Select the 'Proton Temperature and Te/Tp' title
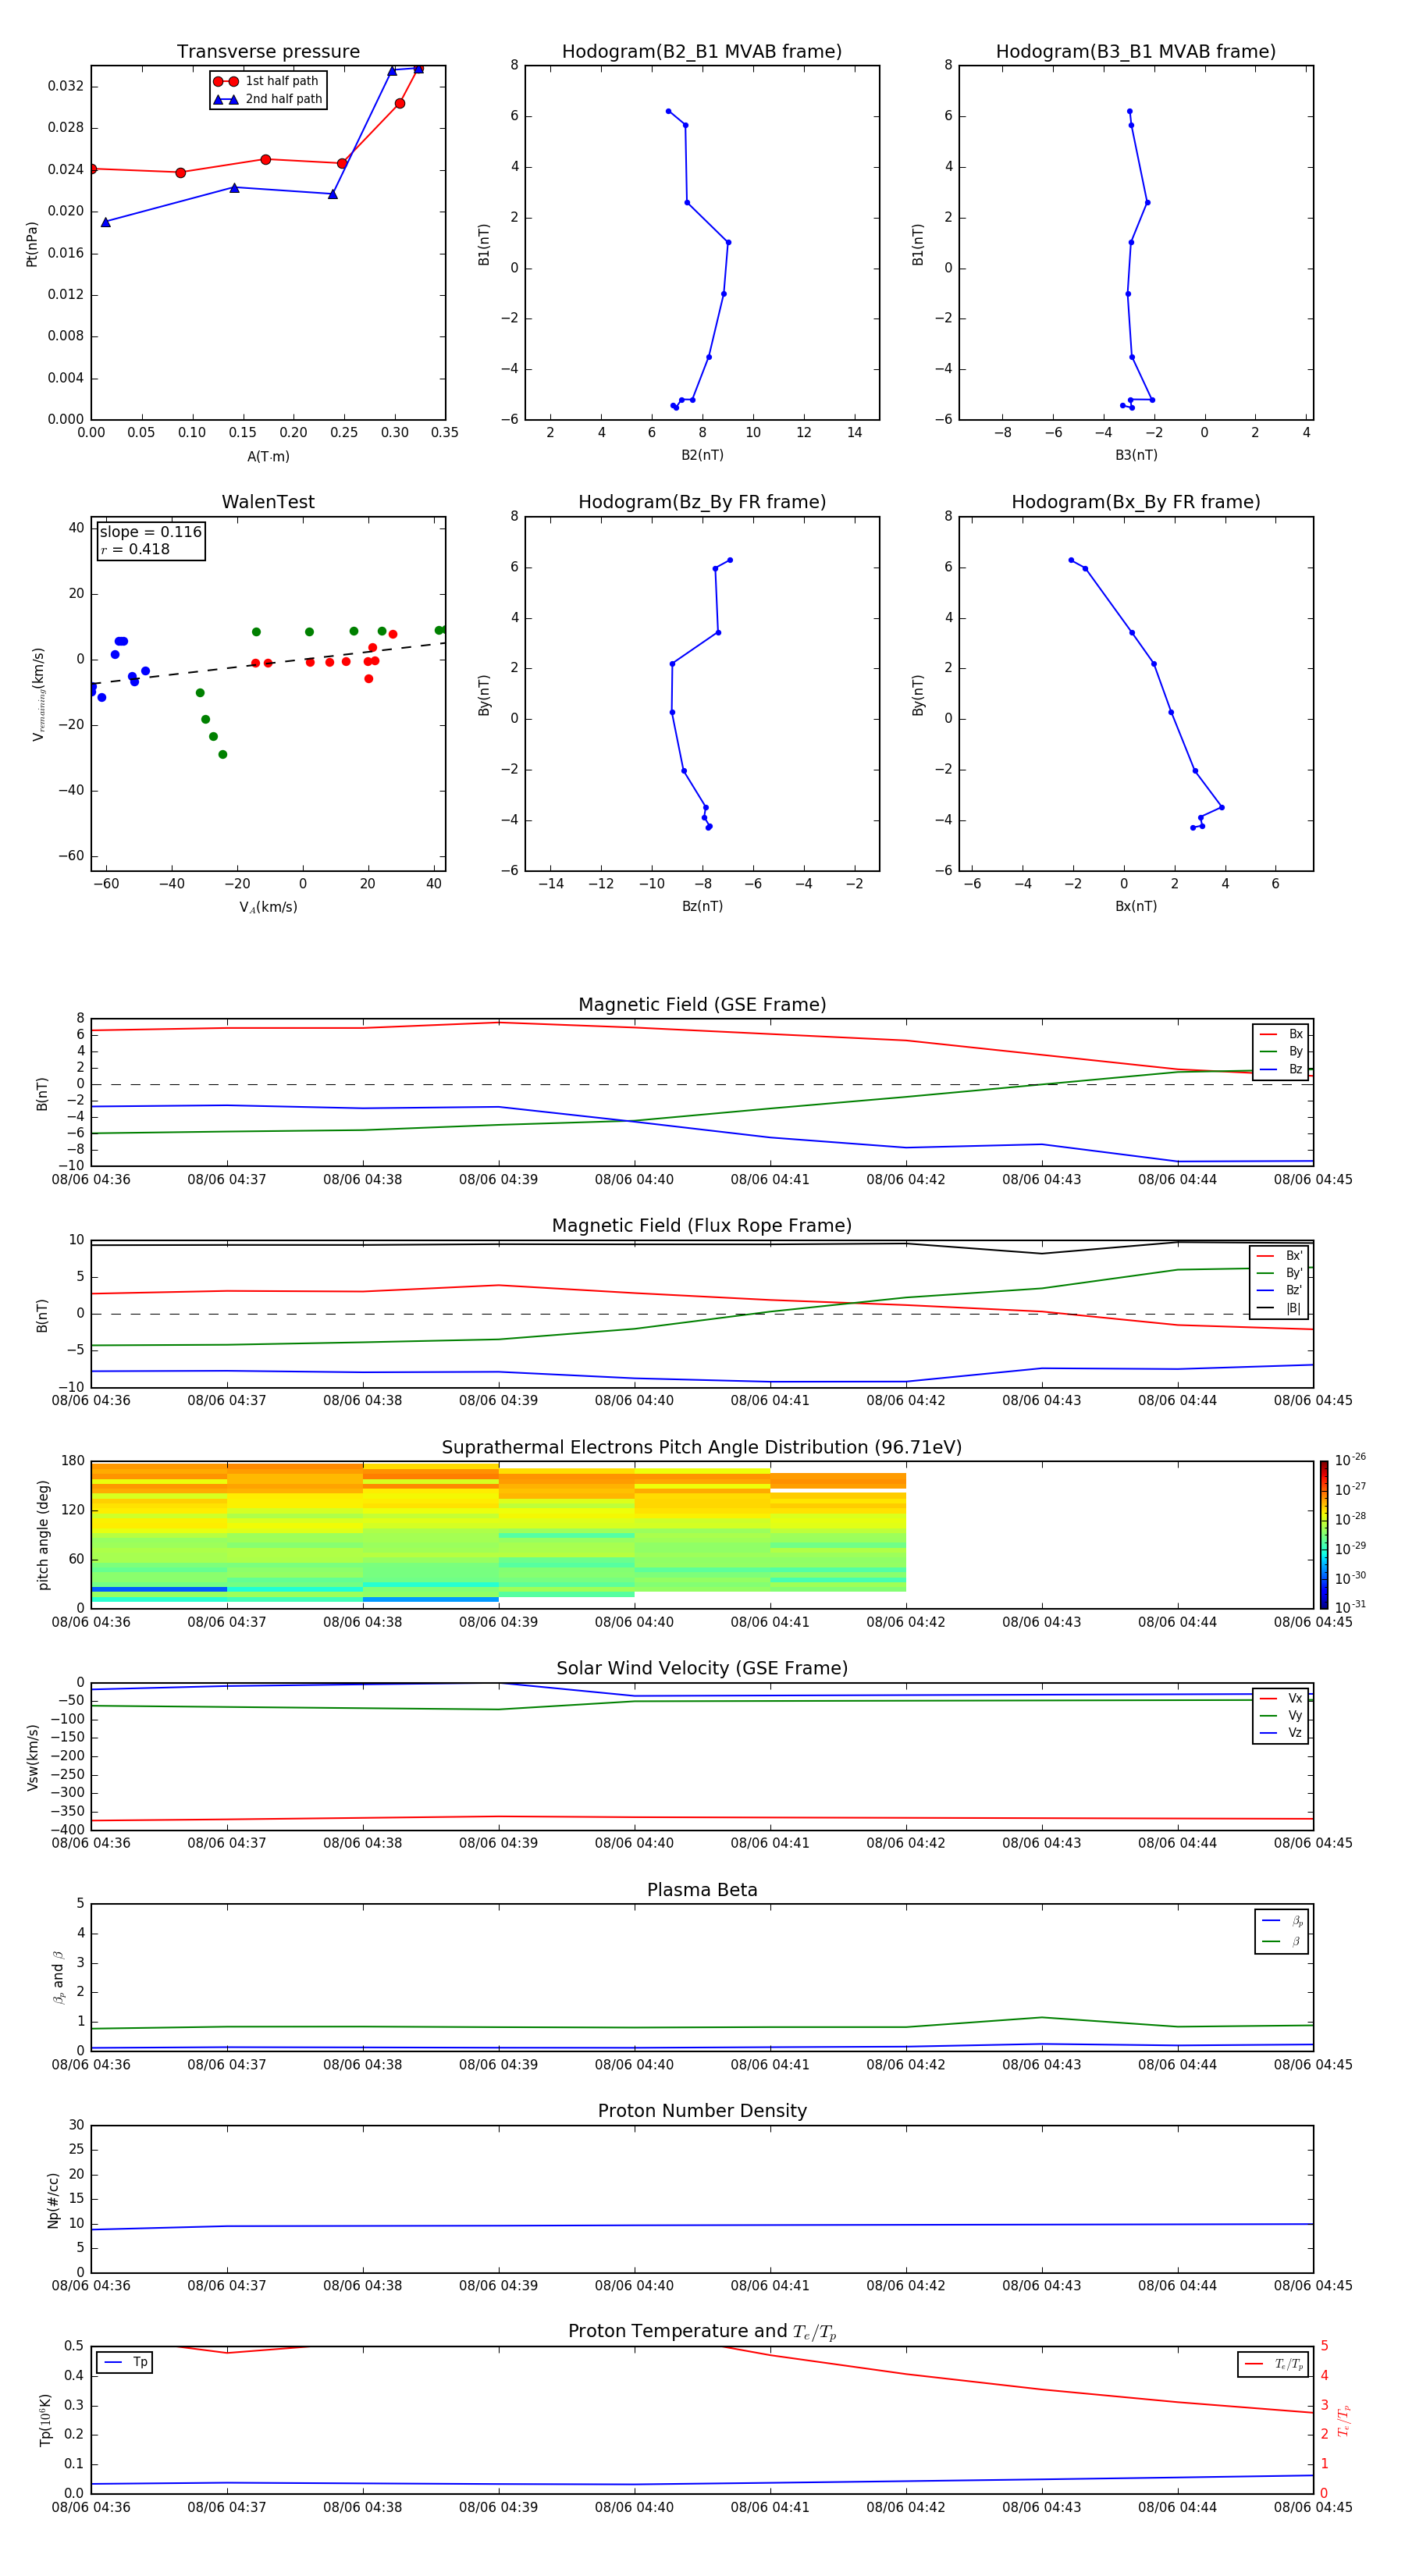The height and width of the screenshot is (2576, 1405). tap(702, 2332)
